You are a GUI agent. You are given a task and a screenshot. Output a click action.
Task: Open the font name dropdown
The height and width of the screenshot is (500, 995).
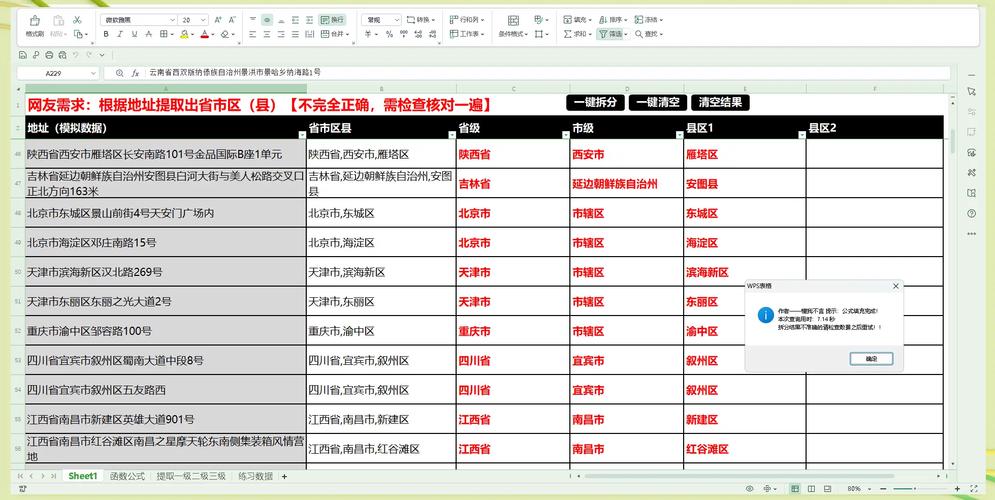point(172,20)
